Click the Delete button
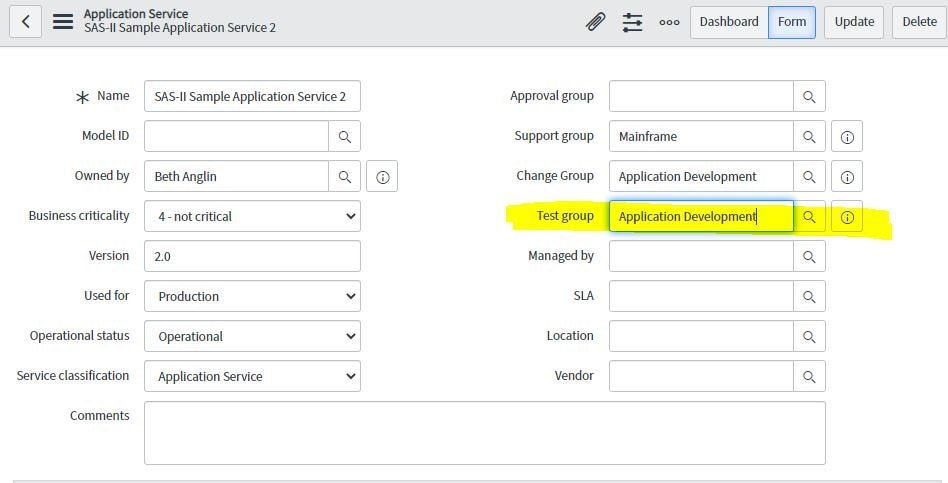The height and width of the screenshot is (483, 948). 919,22
